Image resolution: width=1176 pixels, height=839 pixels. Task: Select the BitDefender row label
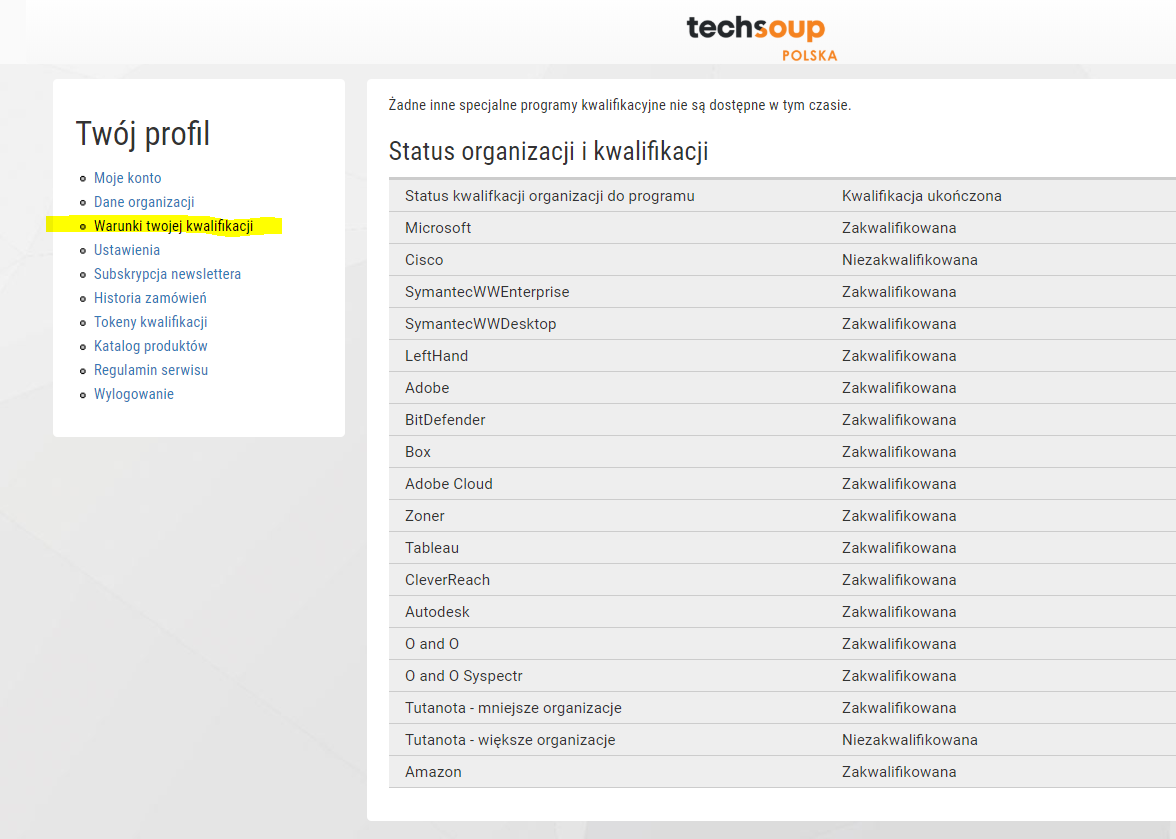445,420
